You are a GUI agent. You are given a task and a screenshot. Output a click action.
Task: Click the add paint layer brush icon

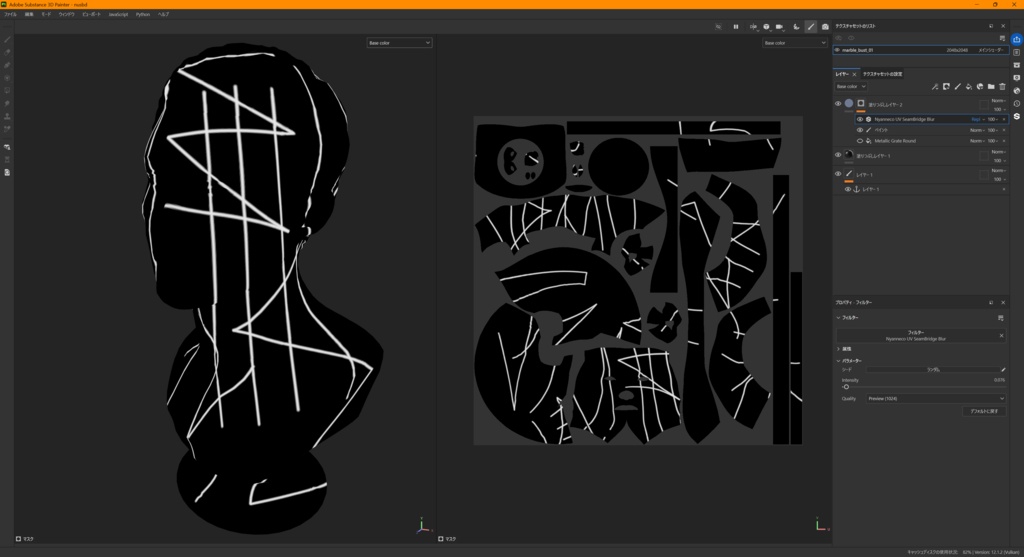(x=957, y=86)
